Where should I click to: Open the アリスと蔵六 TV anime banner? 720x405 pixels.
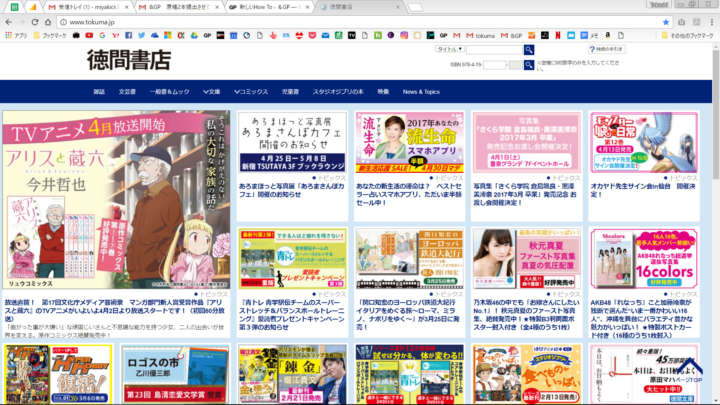[116, 200]
